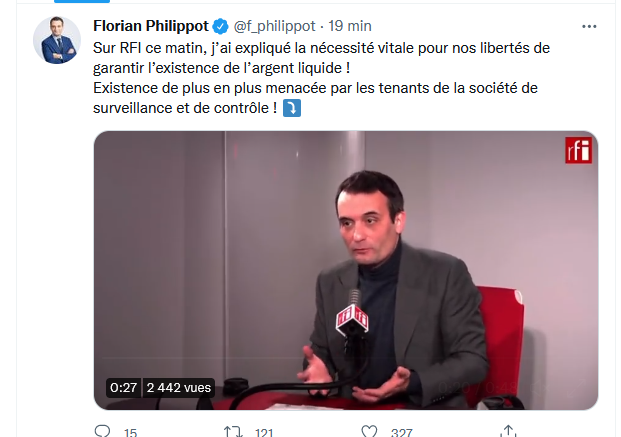Image resolution: width=621 pixels, height=437 pixels.
Task: Click the blue verified badge
Action: click(220, 27)
